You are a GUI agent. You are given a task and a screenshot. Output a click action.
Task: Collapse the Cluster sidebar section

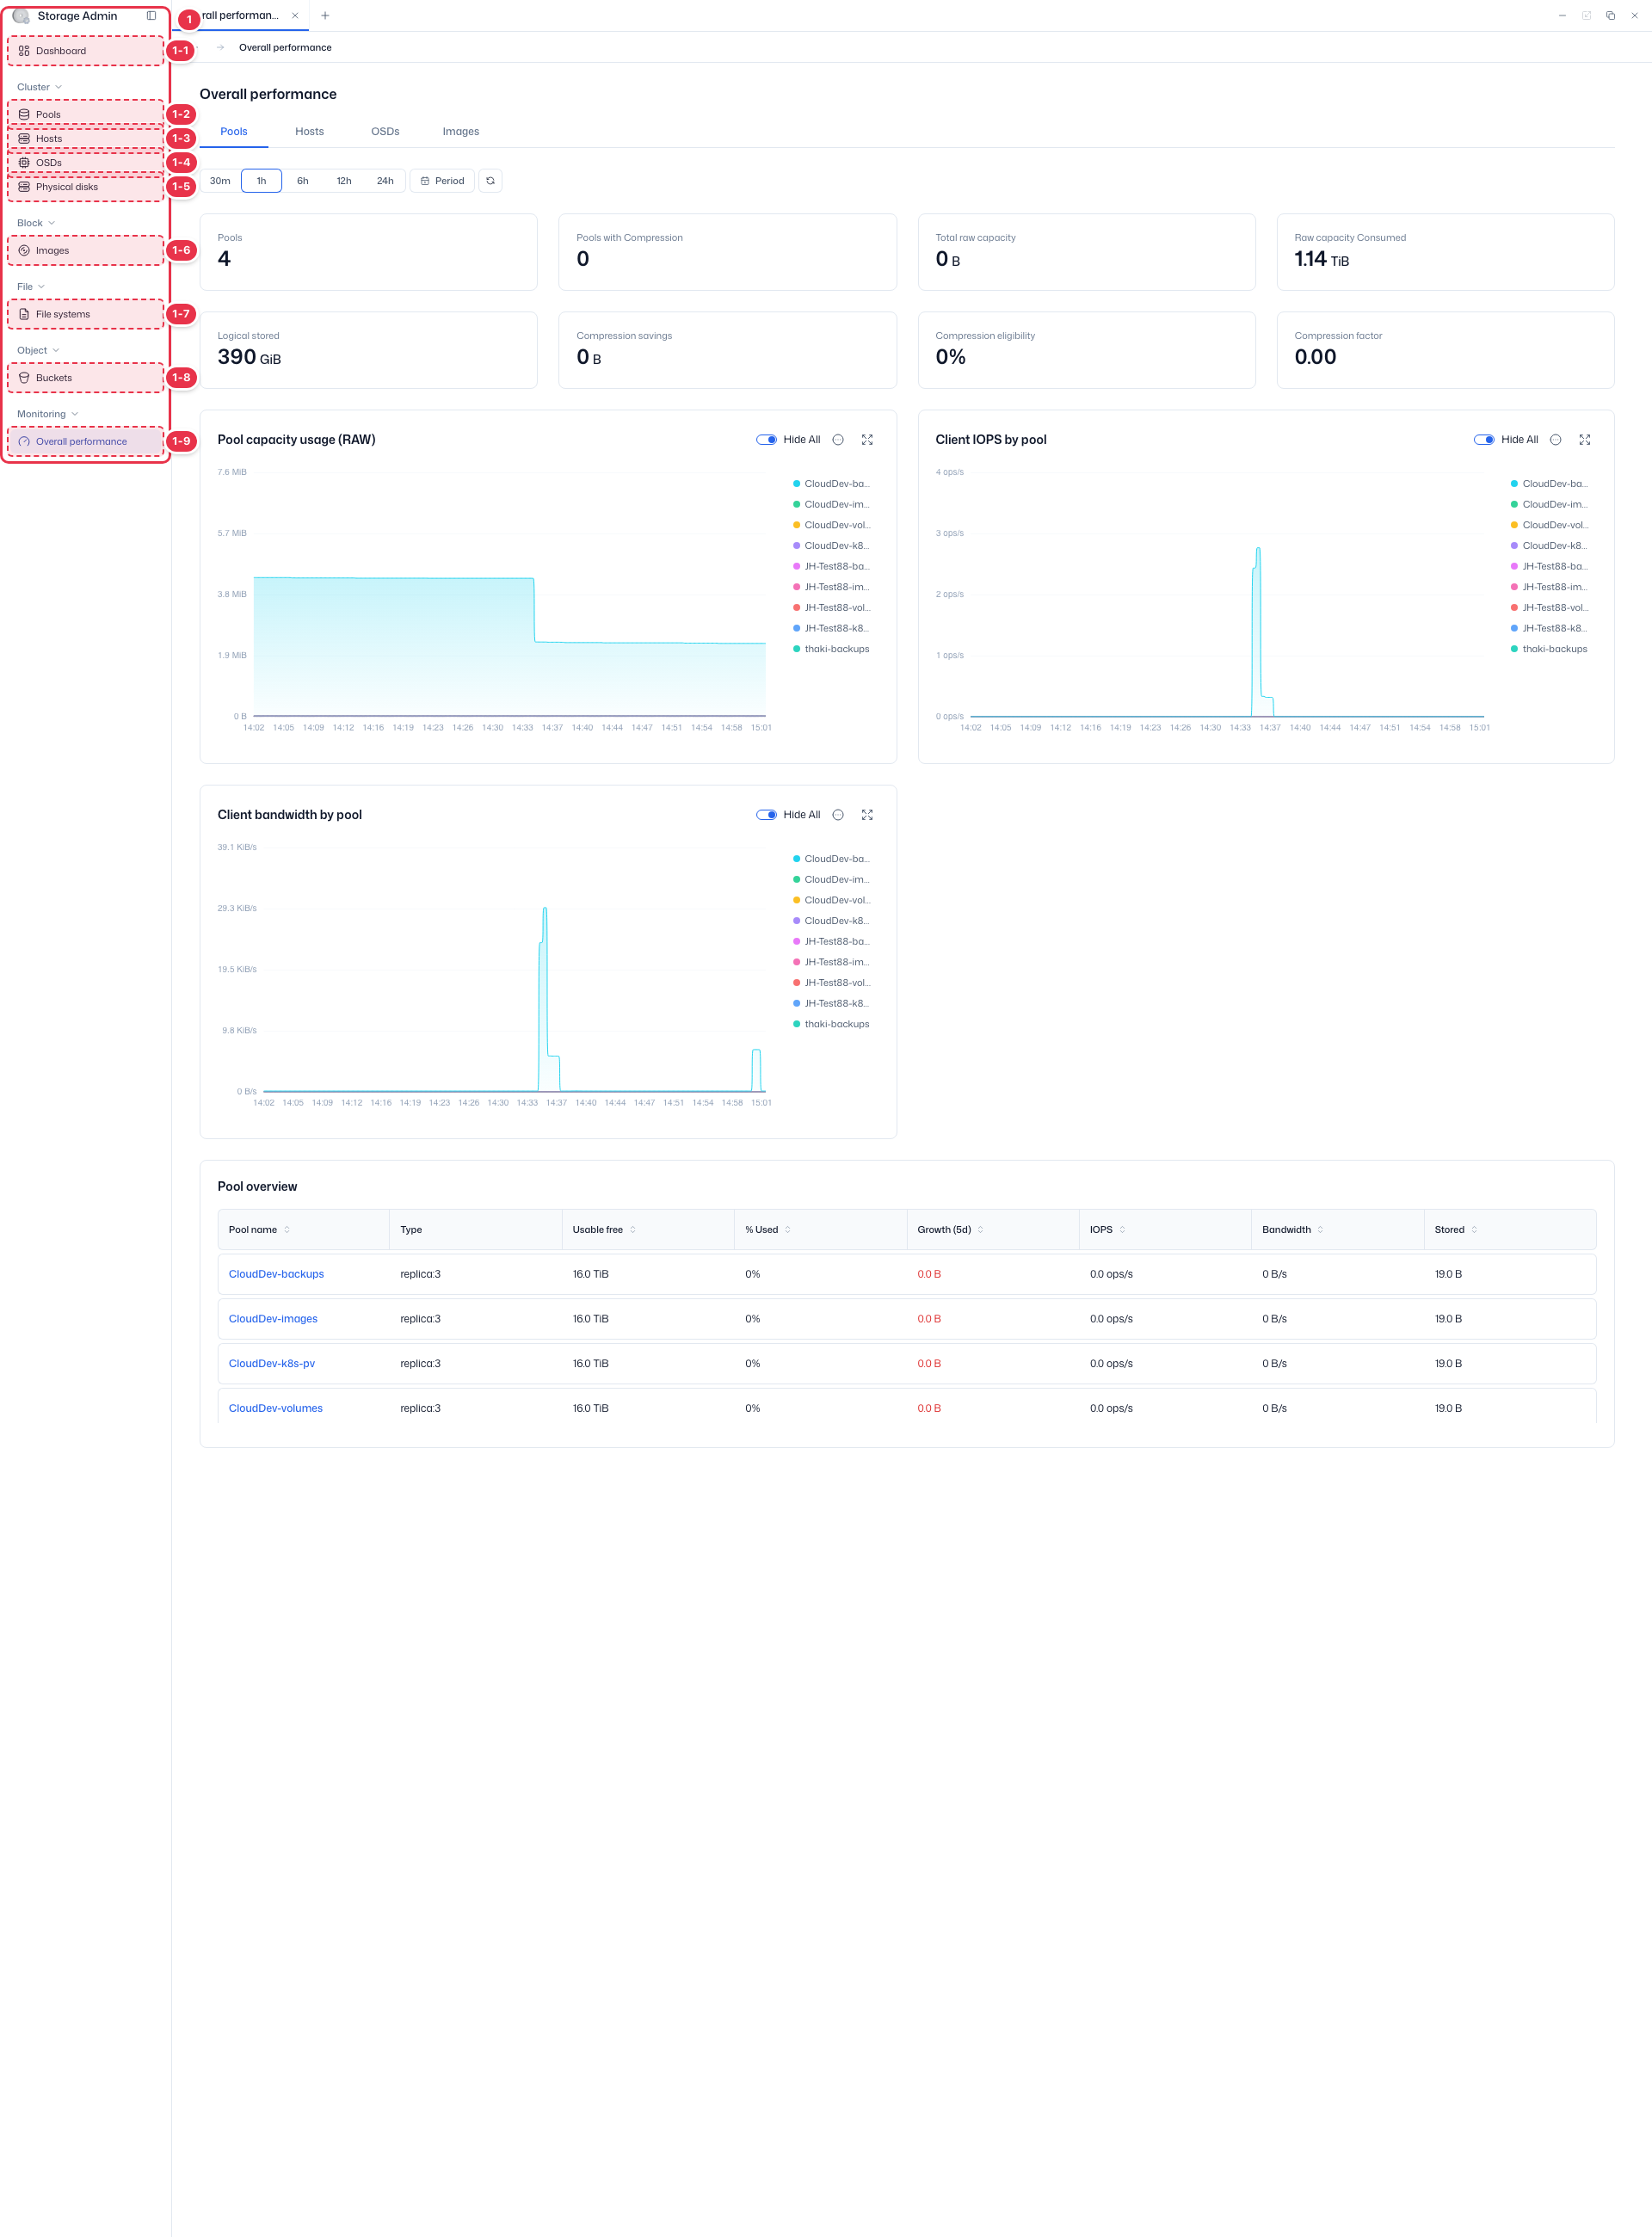click(40, 87)
